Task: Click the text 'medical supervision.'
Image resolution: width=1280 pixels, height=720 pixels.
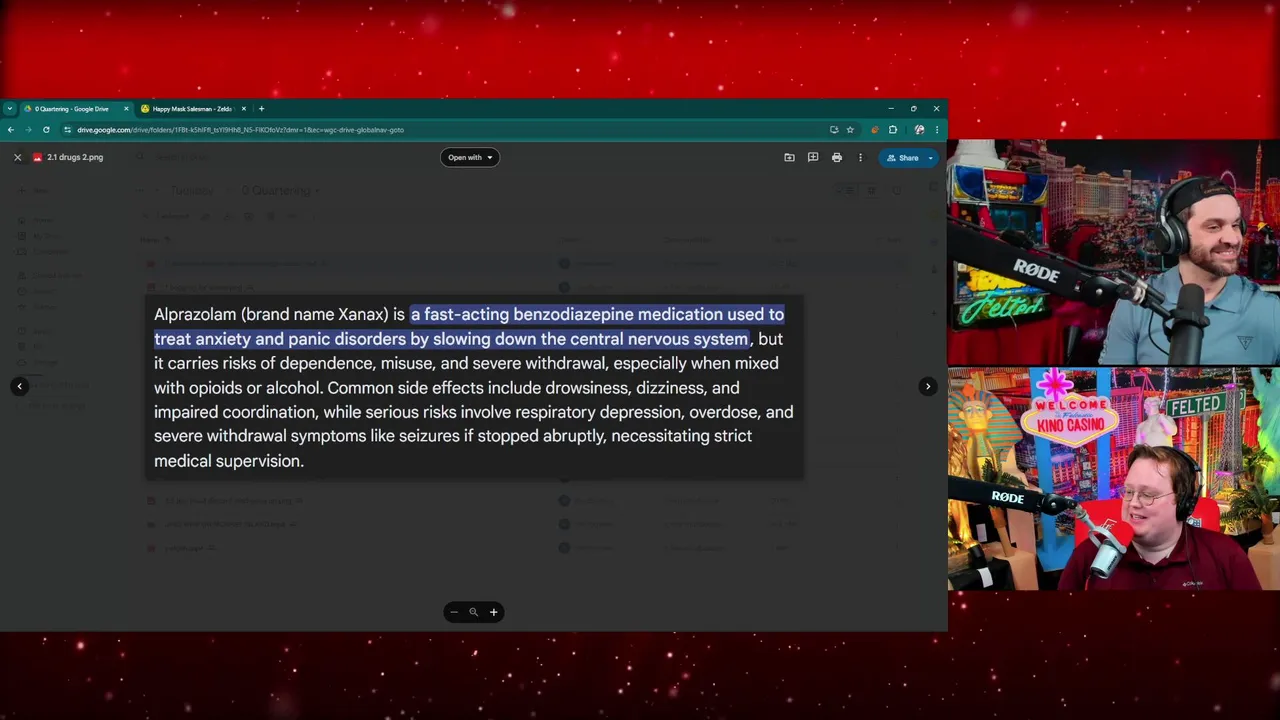Action: (x=229, y=461)
